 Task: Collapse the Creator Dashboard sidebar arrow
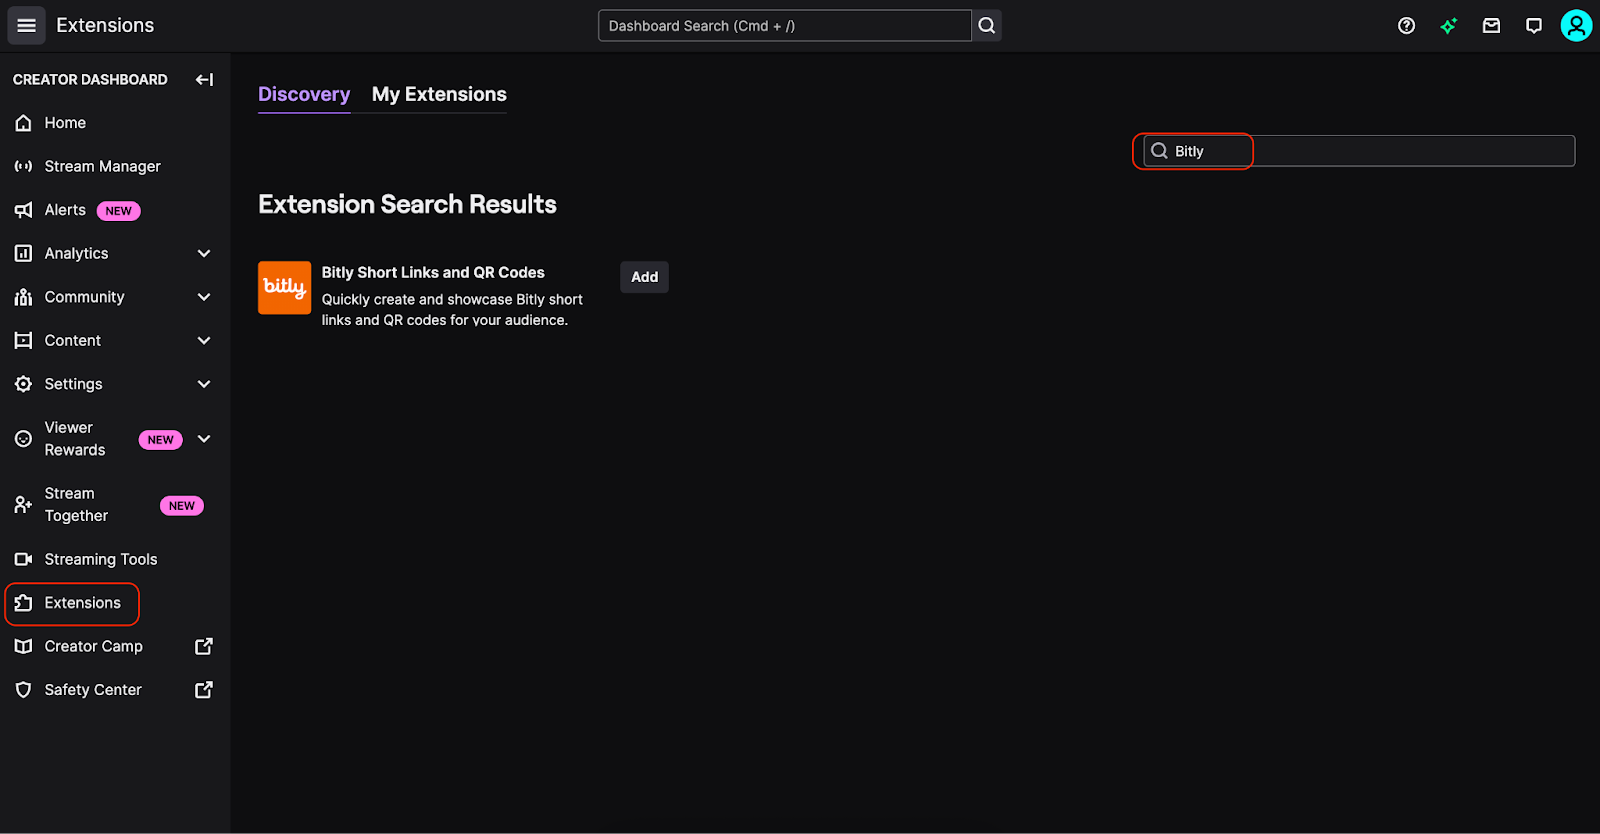pyautogui.click(x=204, y=79)
